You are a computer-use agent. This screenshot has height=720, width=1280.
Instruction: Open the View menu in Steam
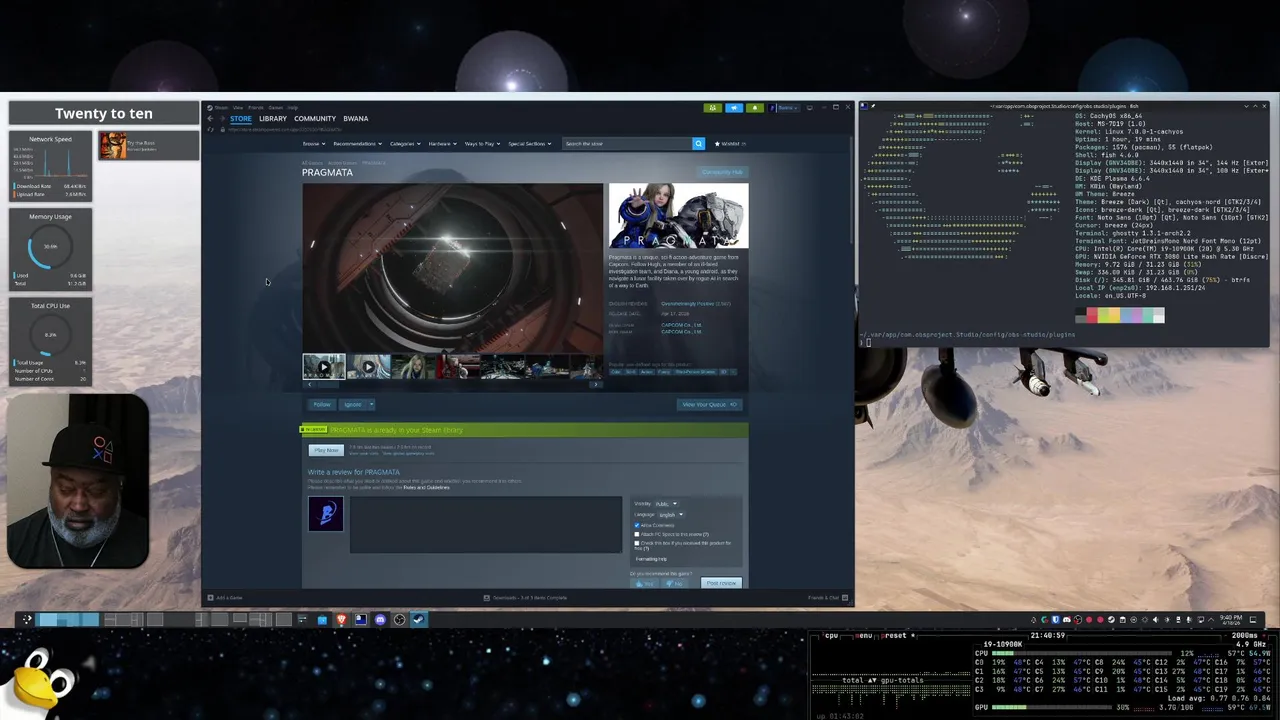[238, 108]
